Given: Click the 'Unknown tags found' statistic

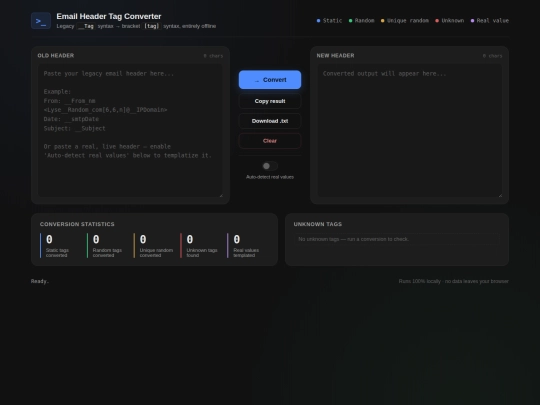Looking at the screenshot, I should 201,246.
